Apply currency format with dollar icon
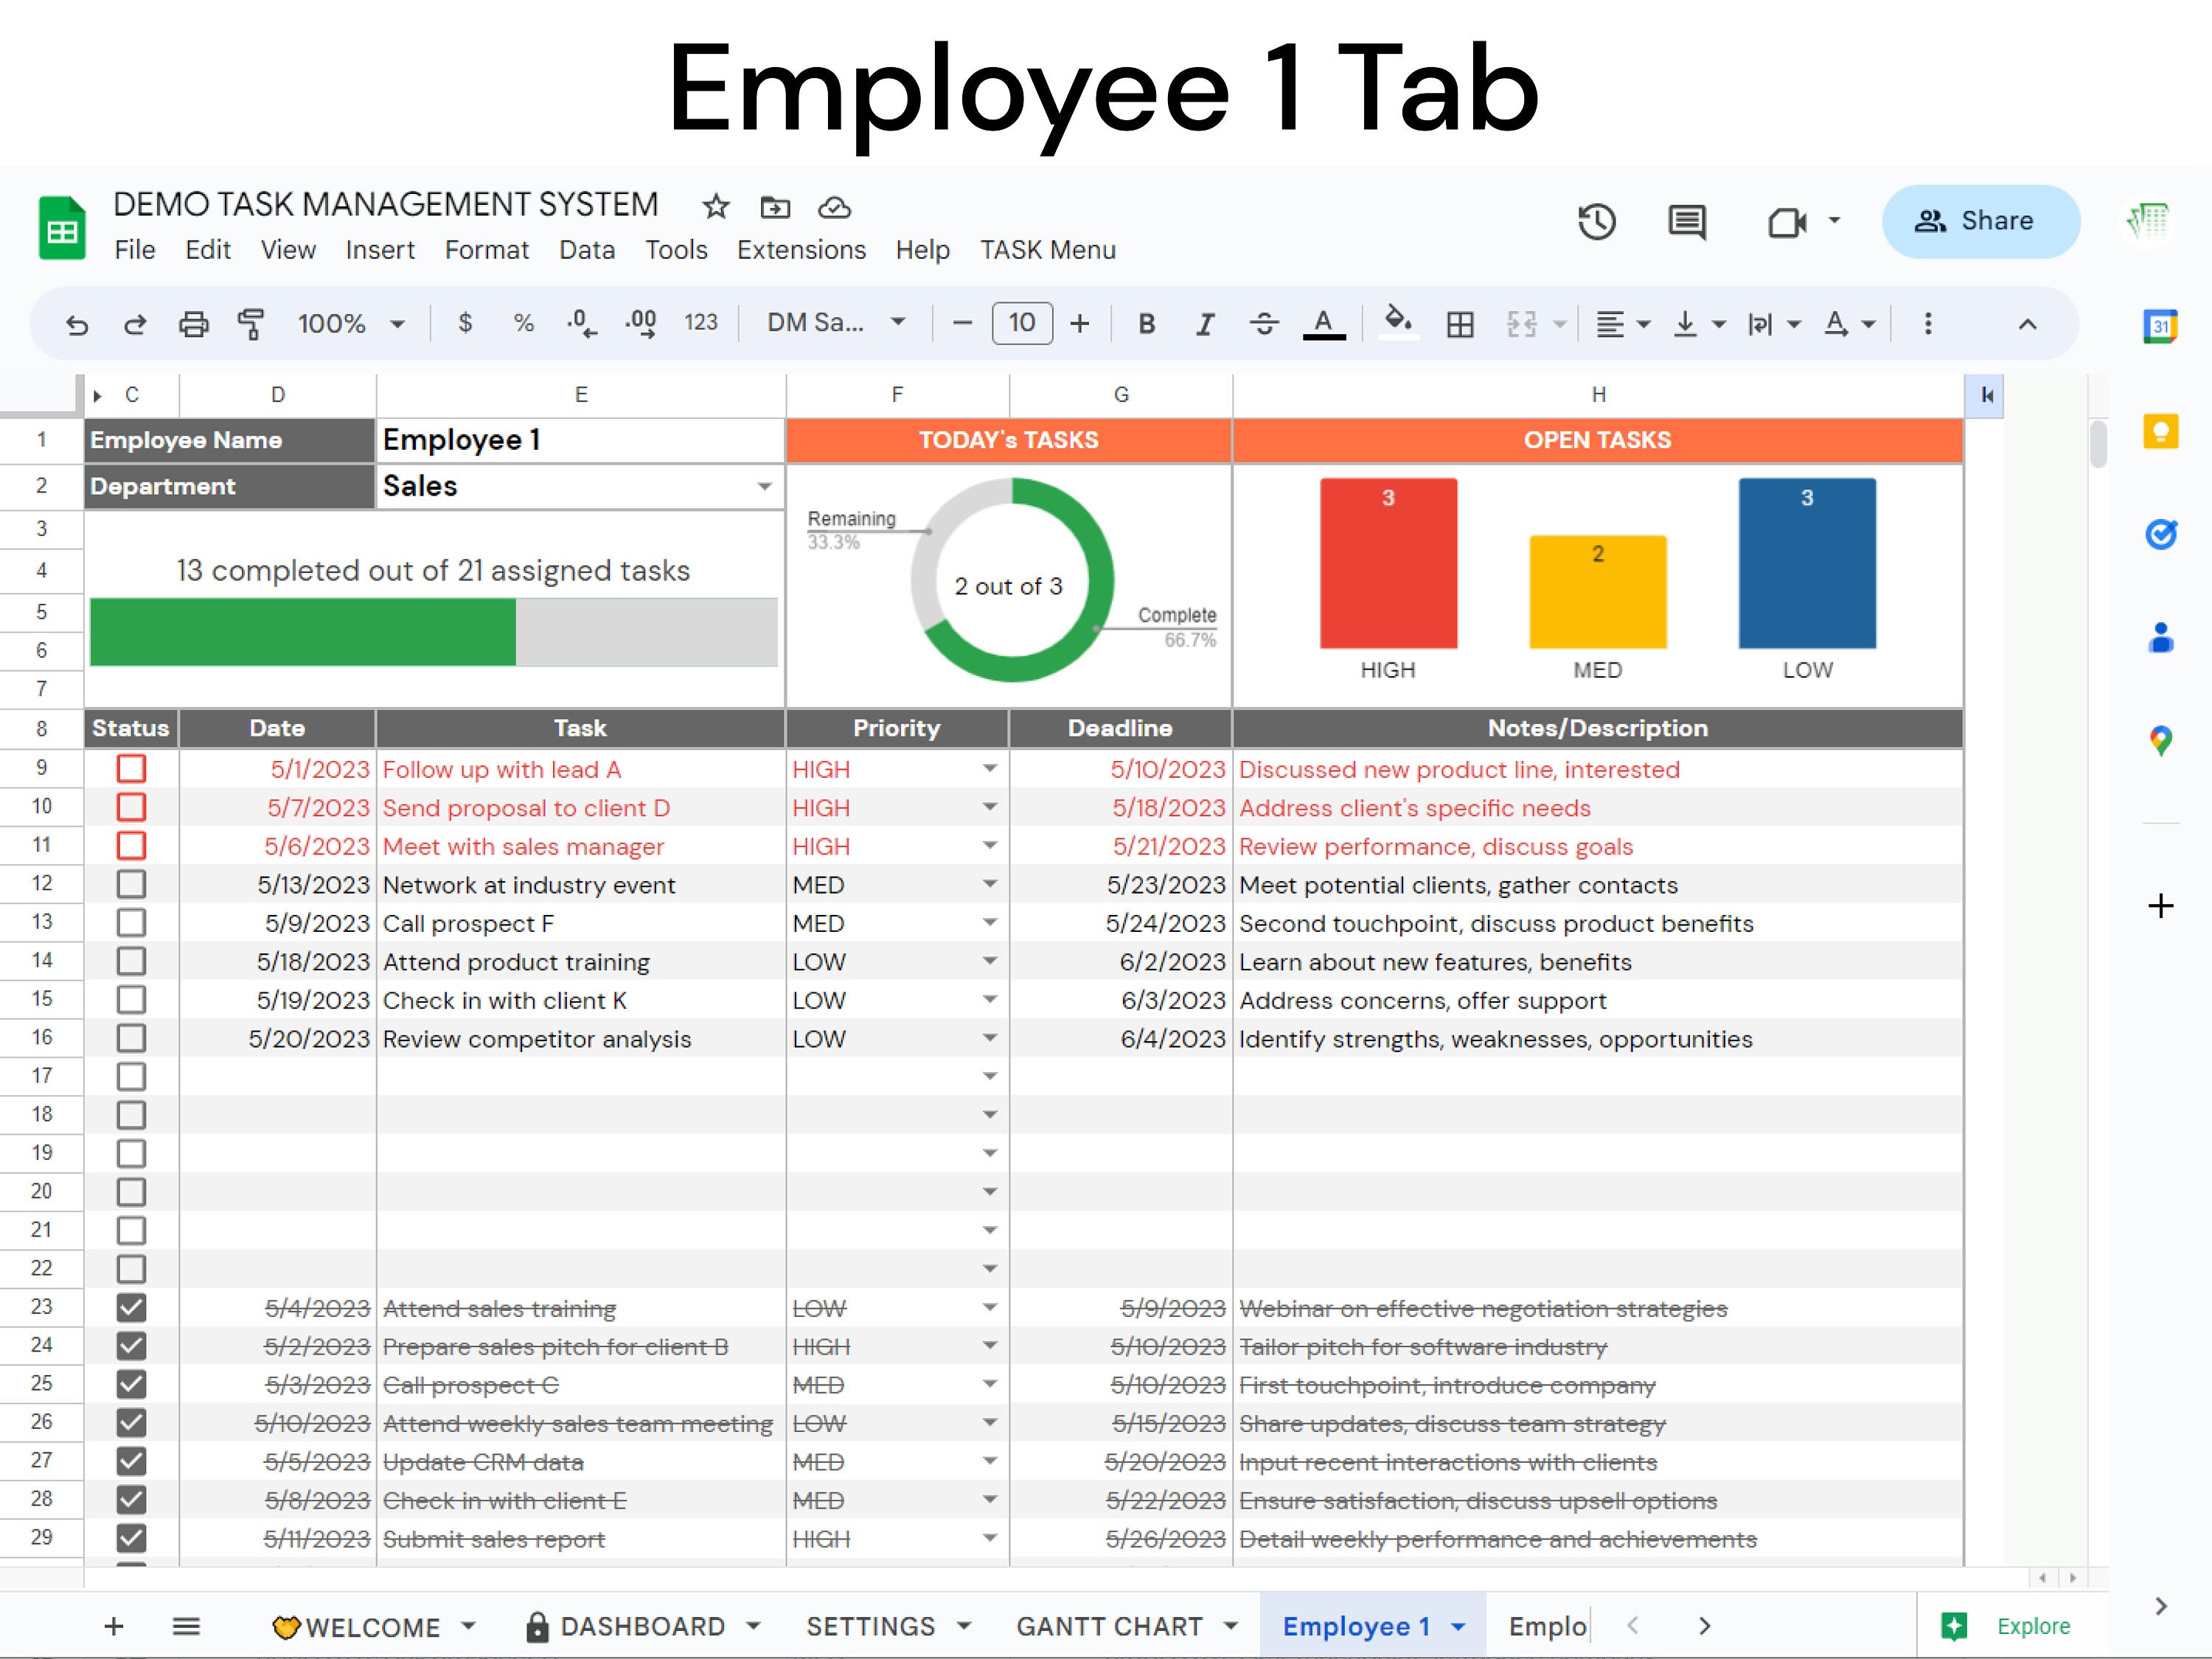Screen dimensions: 2212x1659 [x=465, y=323]
